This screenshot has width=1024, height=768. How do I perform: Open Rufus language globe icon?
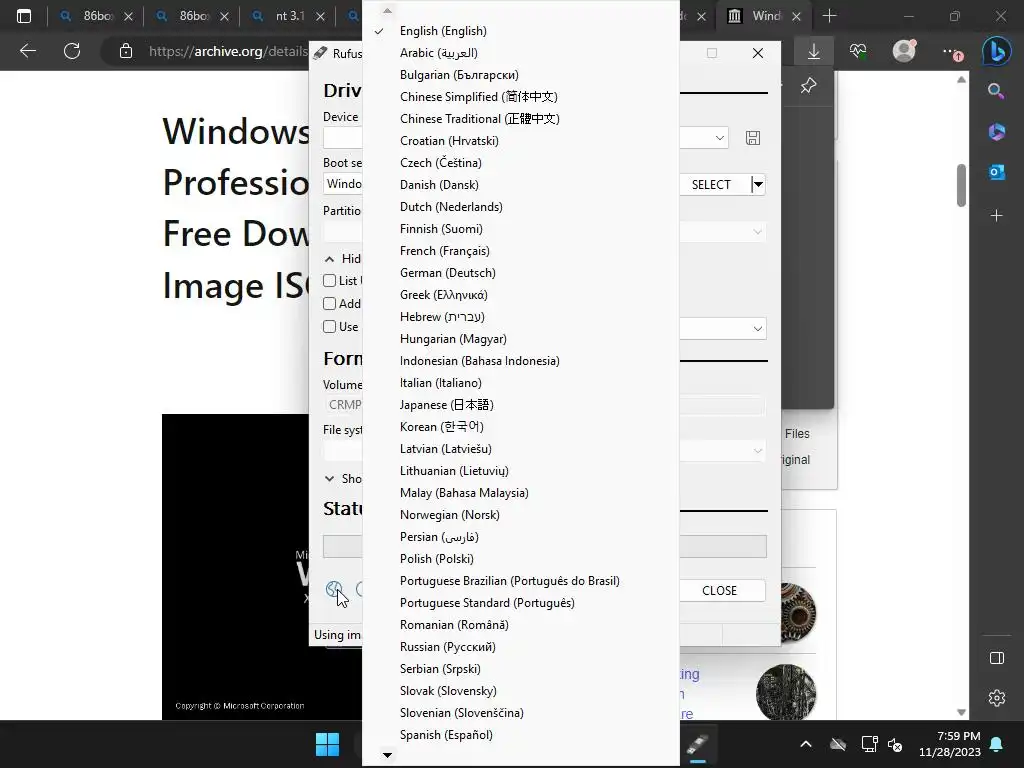coord(334,590)
